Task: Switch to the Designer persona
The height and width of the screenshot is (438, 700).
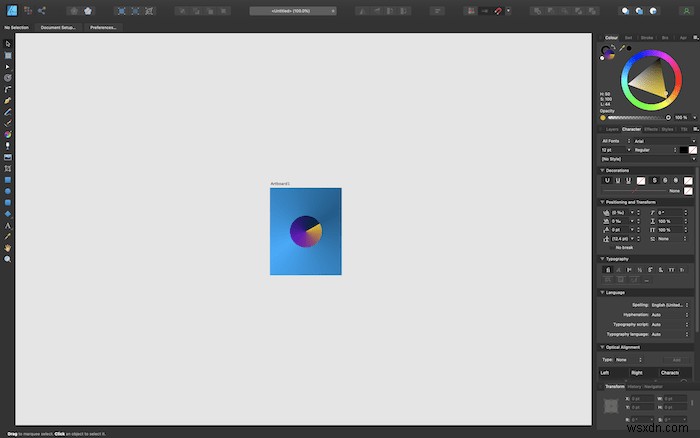Action: (12, 10)
